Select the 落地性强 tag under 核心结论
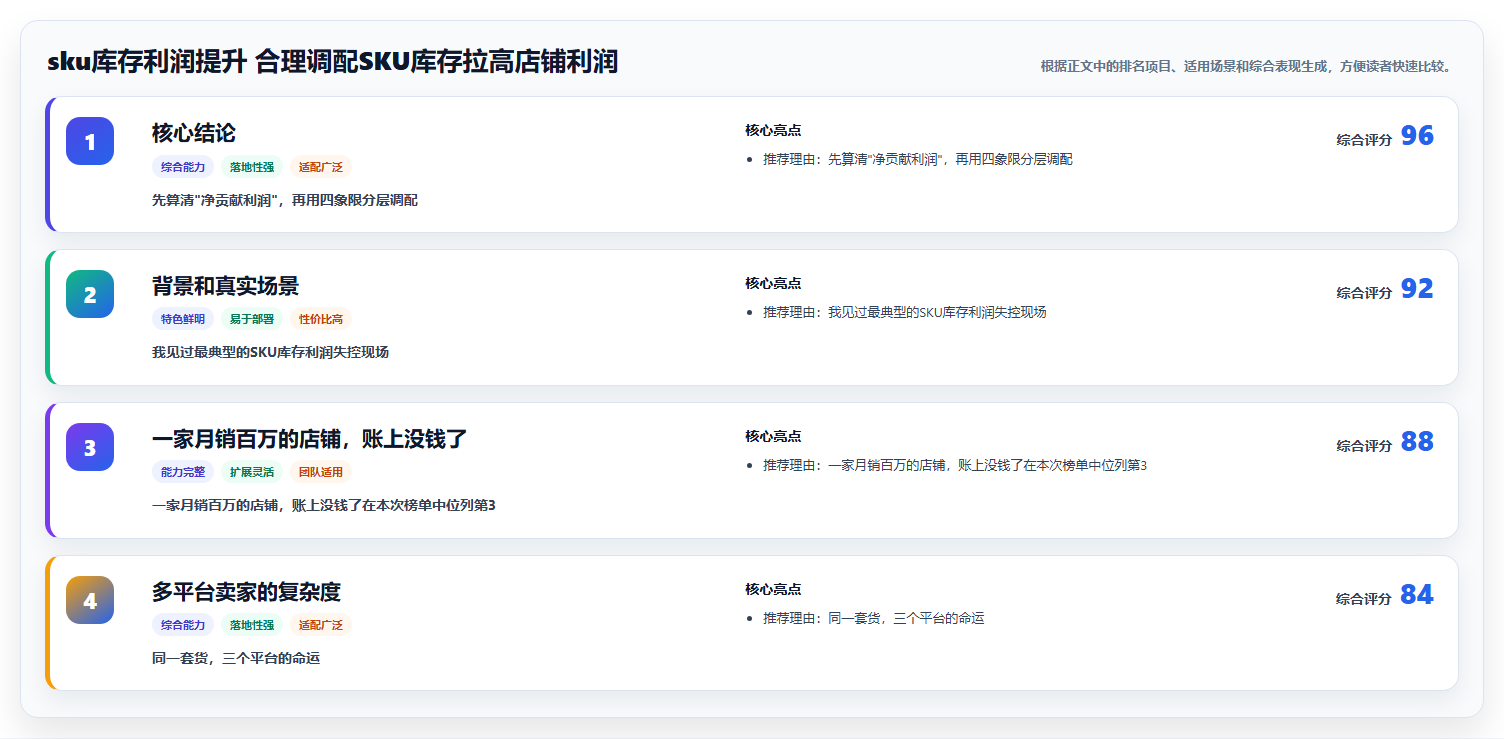The width and height of the screenshot is (1504, 739). point(252,167)
